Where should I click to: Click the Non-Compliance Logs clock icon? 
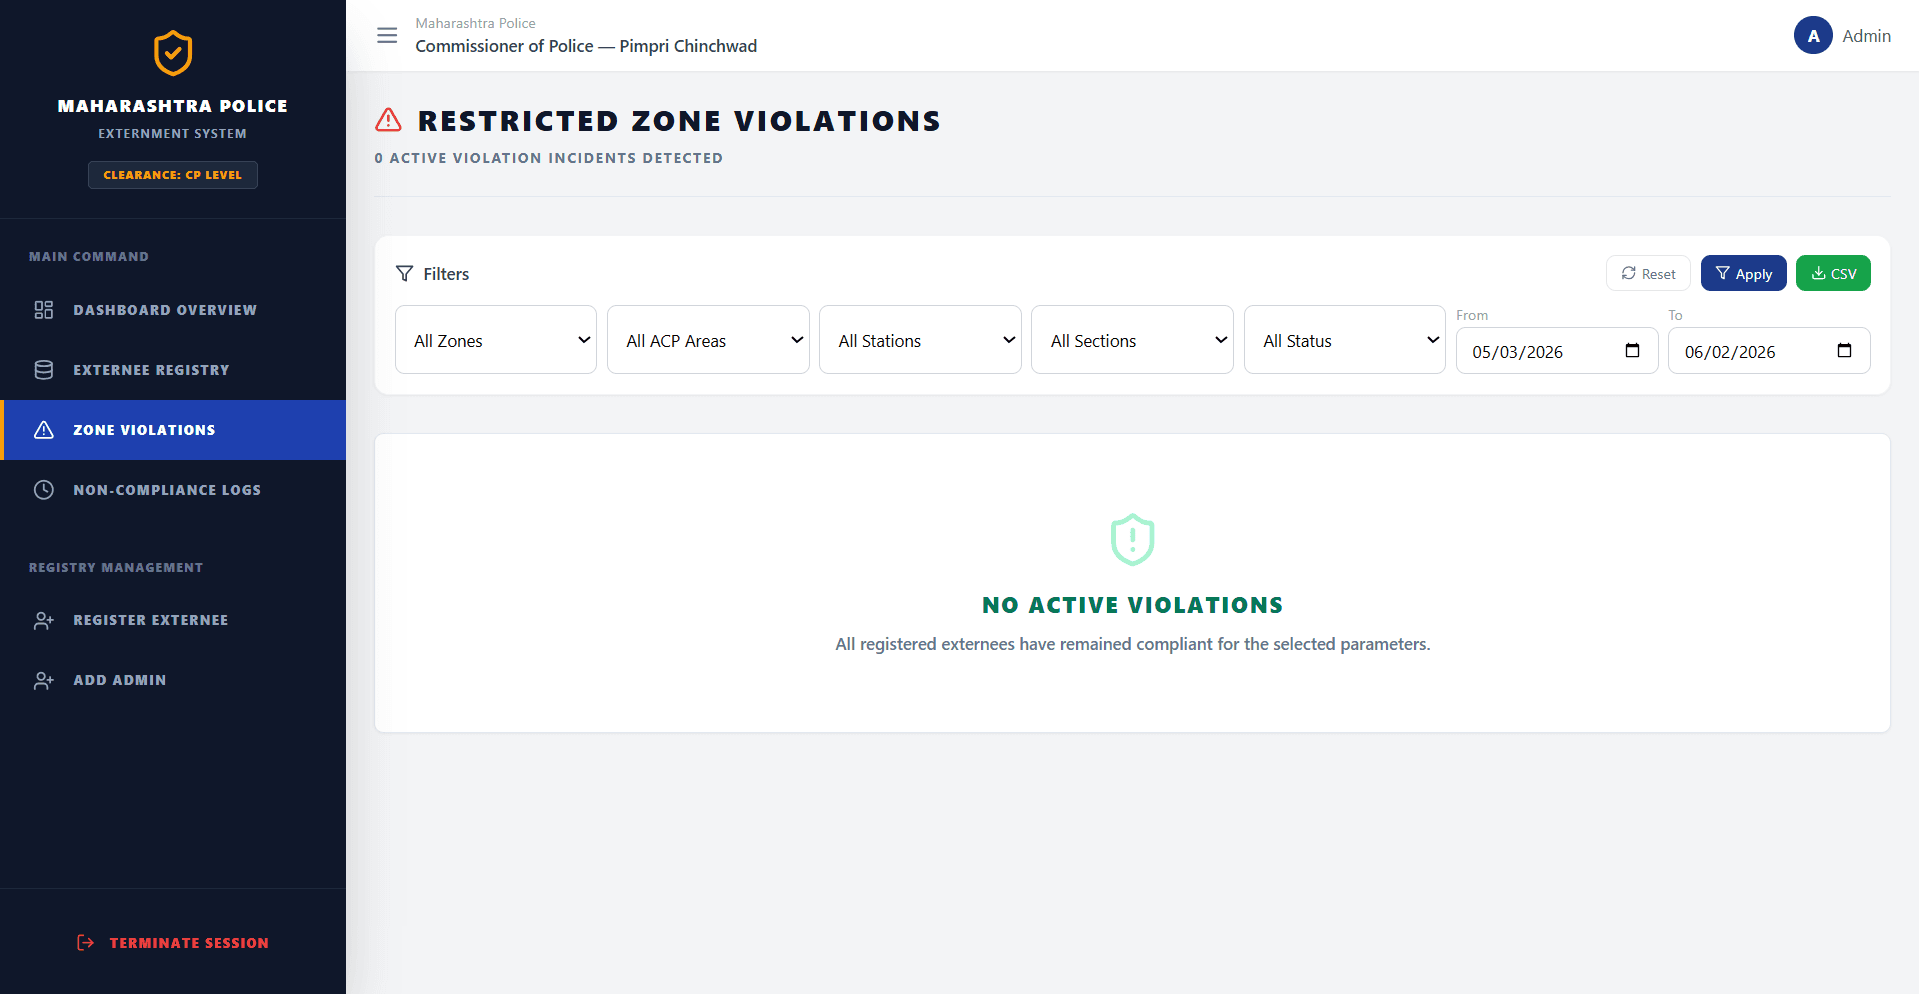[44, 490]
